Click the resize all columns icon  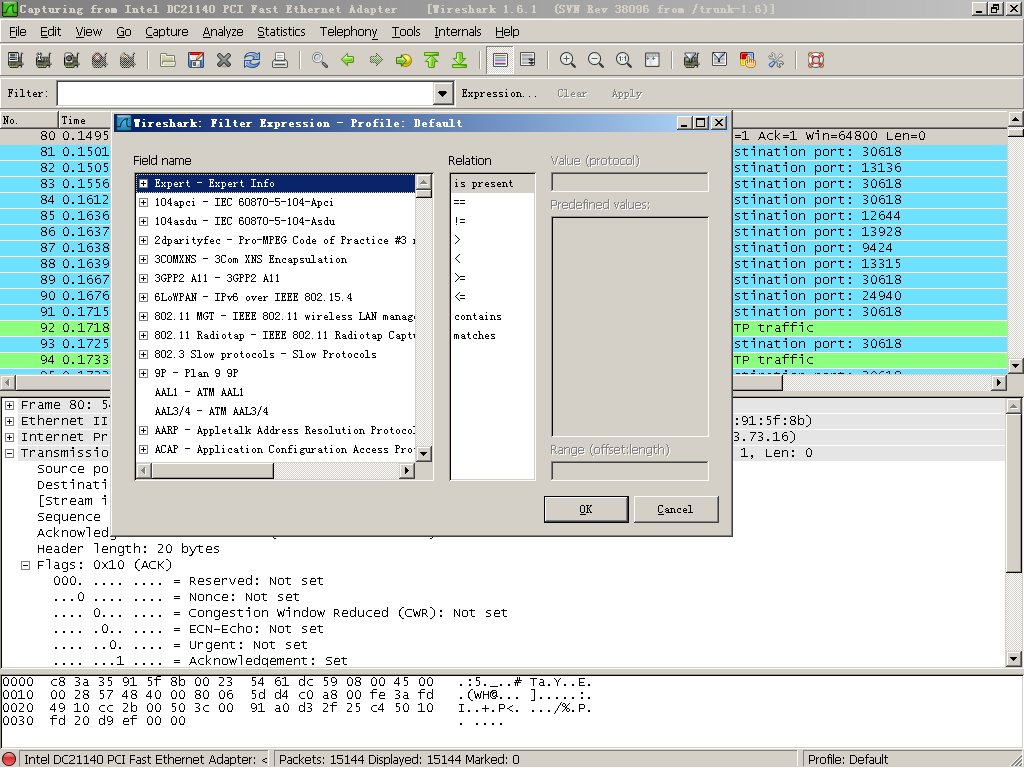click(x=652, y=60)
